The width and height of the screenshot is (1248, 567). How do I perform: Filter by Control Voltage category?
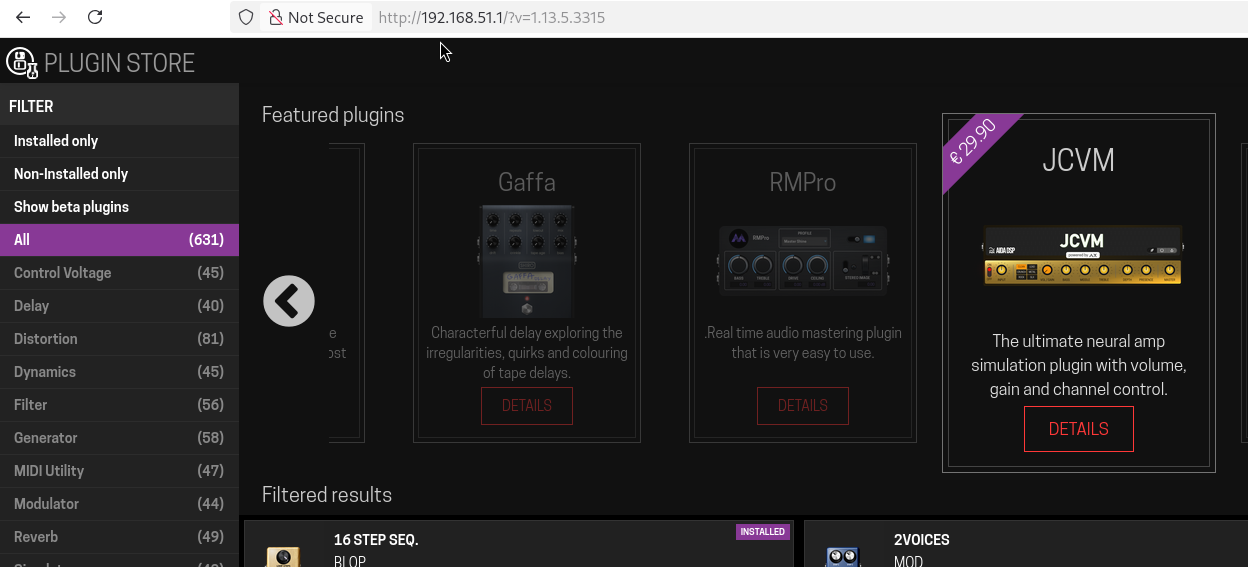[x=119, y=273]
